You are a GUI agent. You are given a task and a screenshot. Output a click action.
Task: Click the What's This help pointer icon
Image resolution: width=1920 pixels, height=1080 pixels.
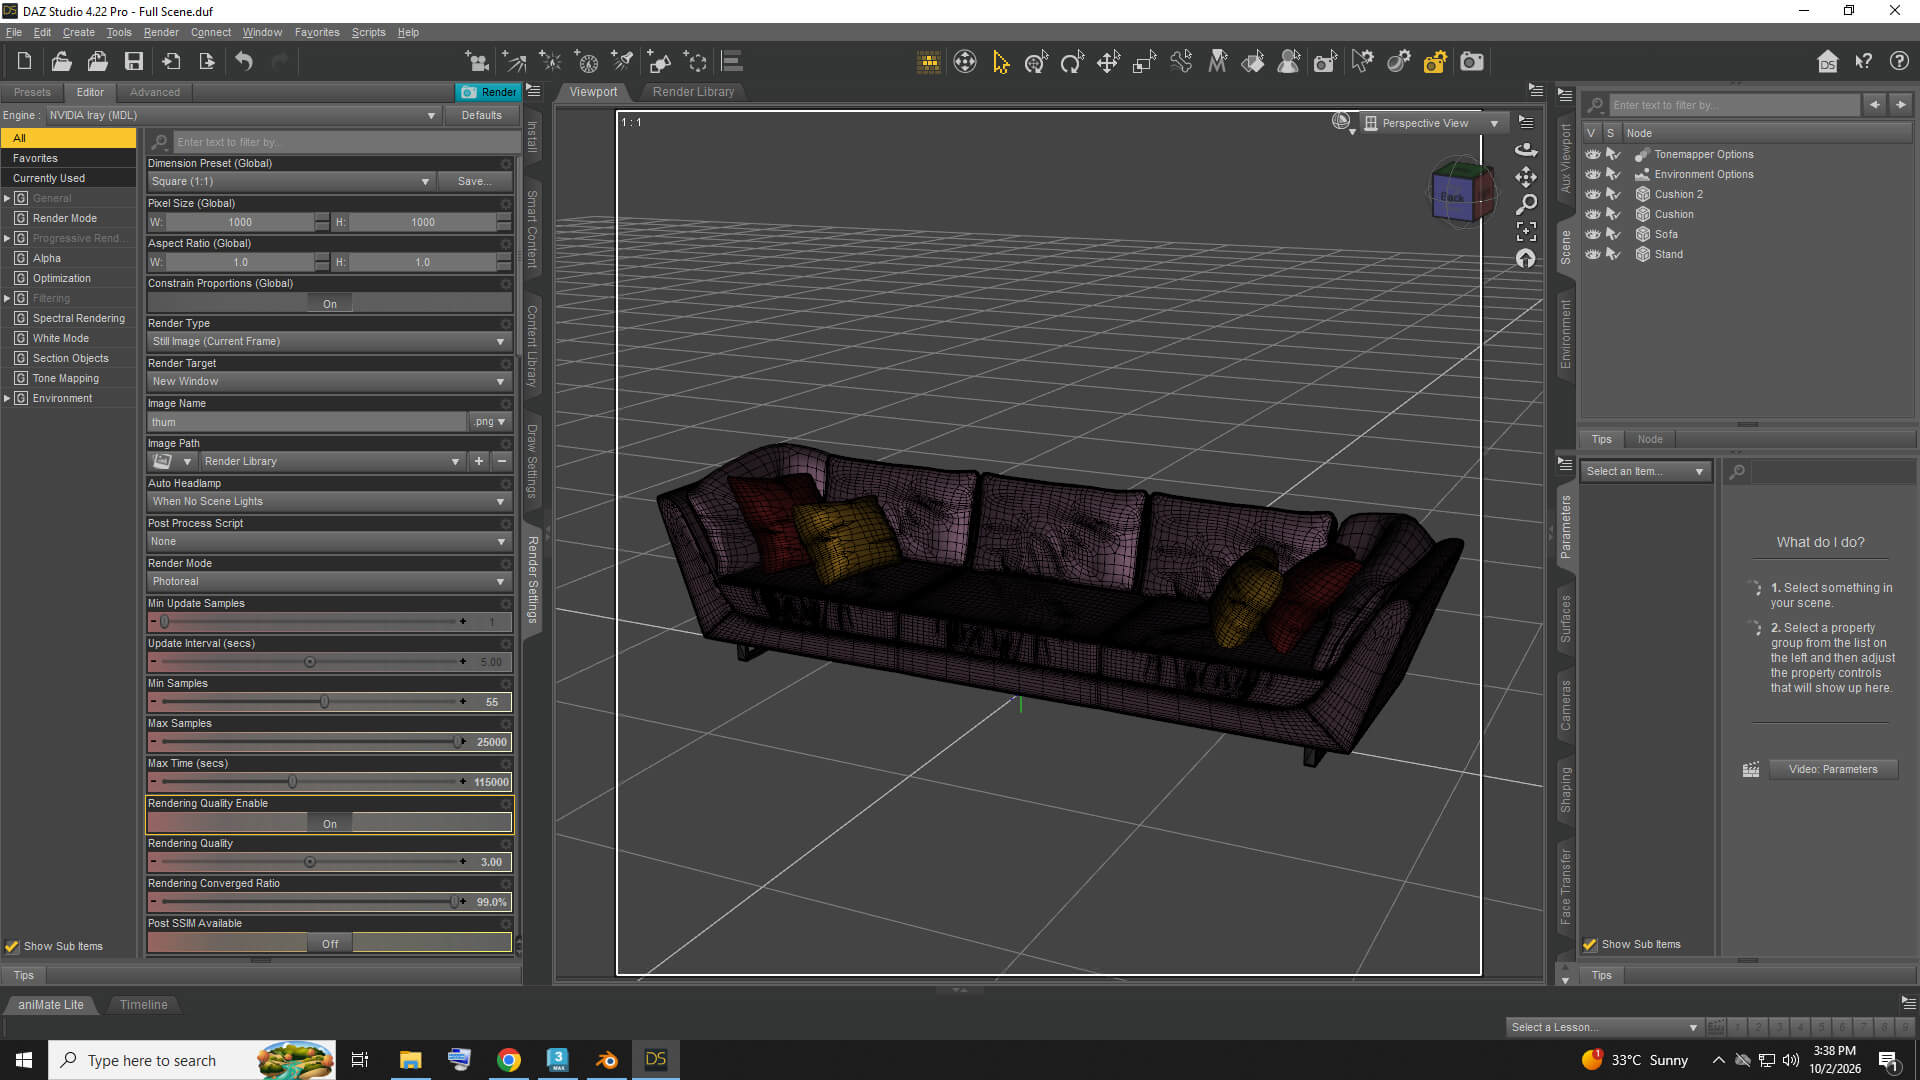[x=1863, y=62]
